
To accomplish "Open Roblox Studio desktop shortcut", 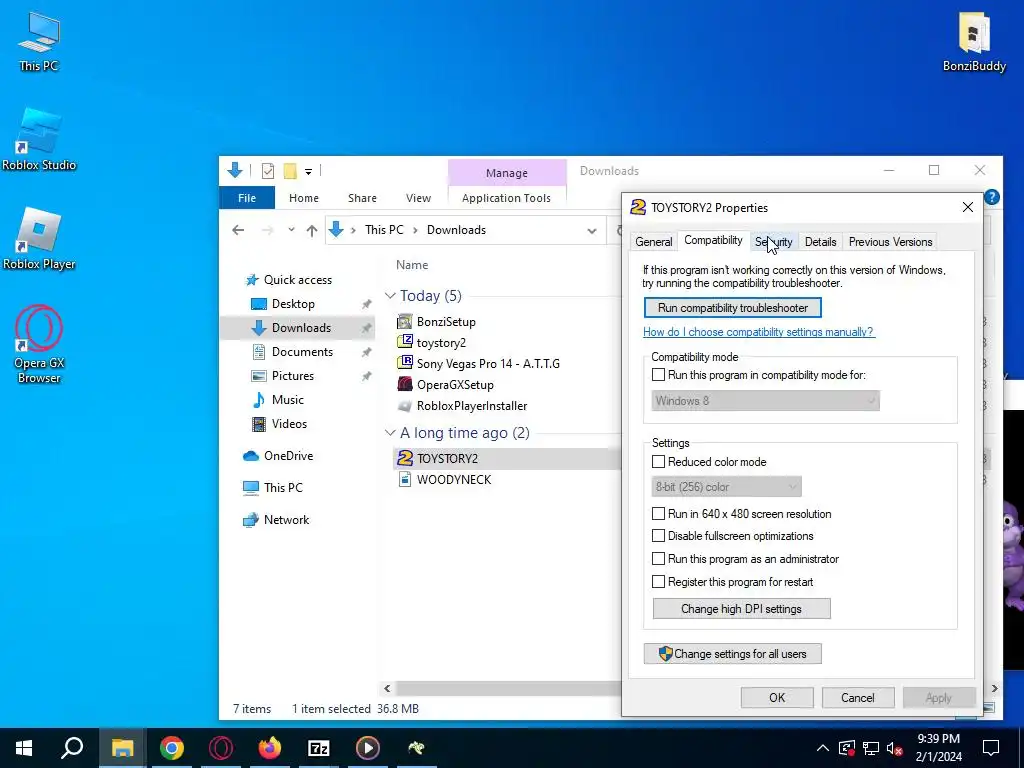I will coord(39,140).
